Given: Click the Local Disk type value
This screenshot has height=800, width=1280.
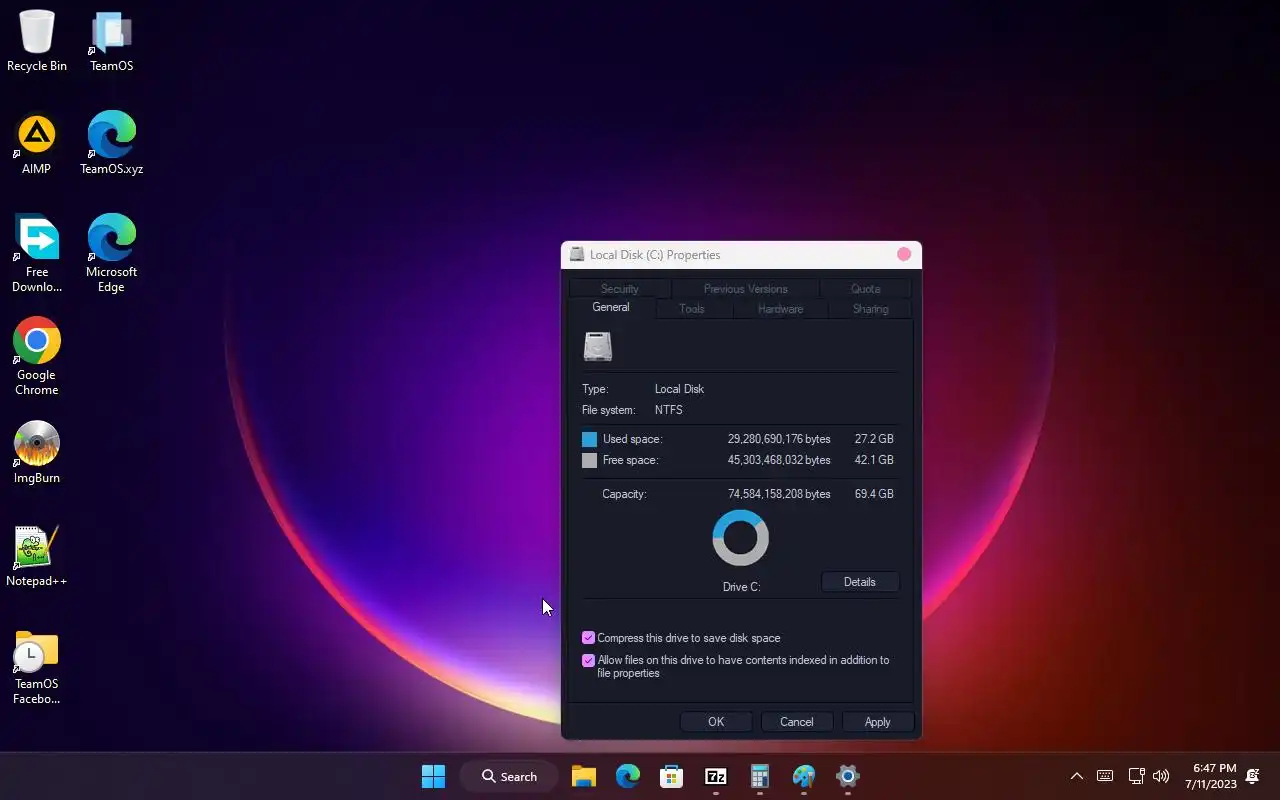Looking at the screenshot, I should [x=680, y=389].
